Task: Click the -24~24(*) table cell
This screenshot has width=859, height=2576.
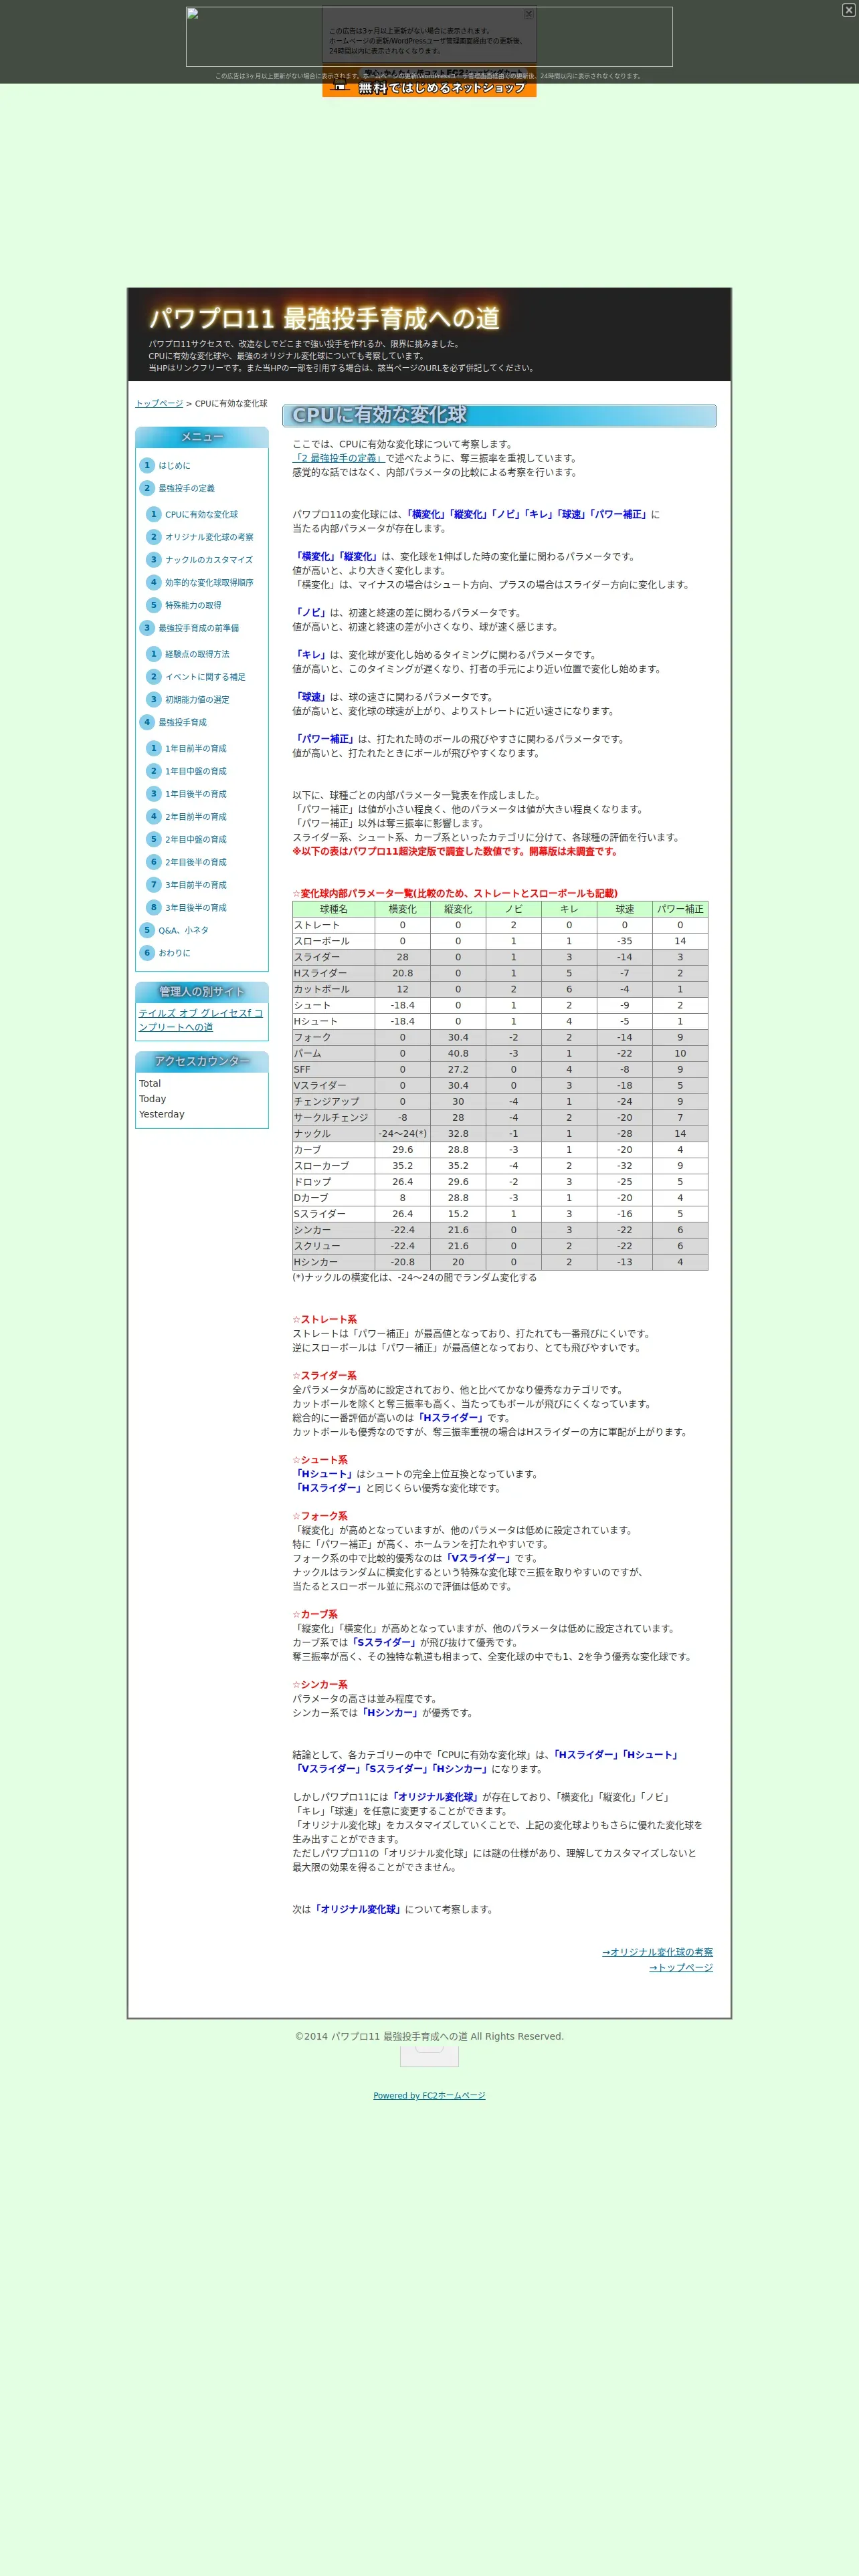Action: pyautogui.click(x=403, y=1134)
